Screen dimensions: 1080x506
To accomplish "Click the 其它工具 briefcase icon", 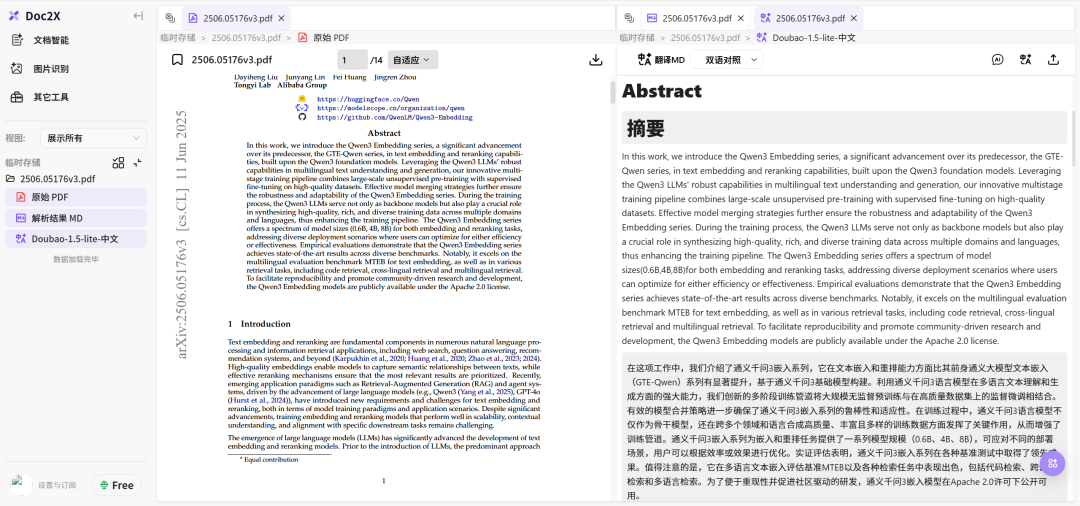I will (17, 97).
